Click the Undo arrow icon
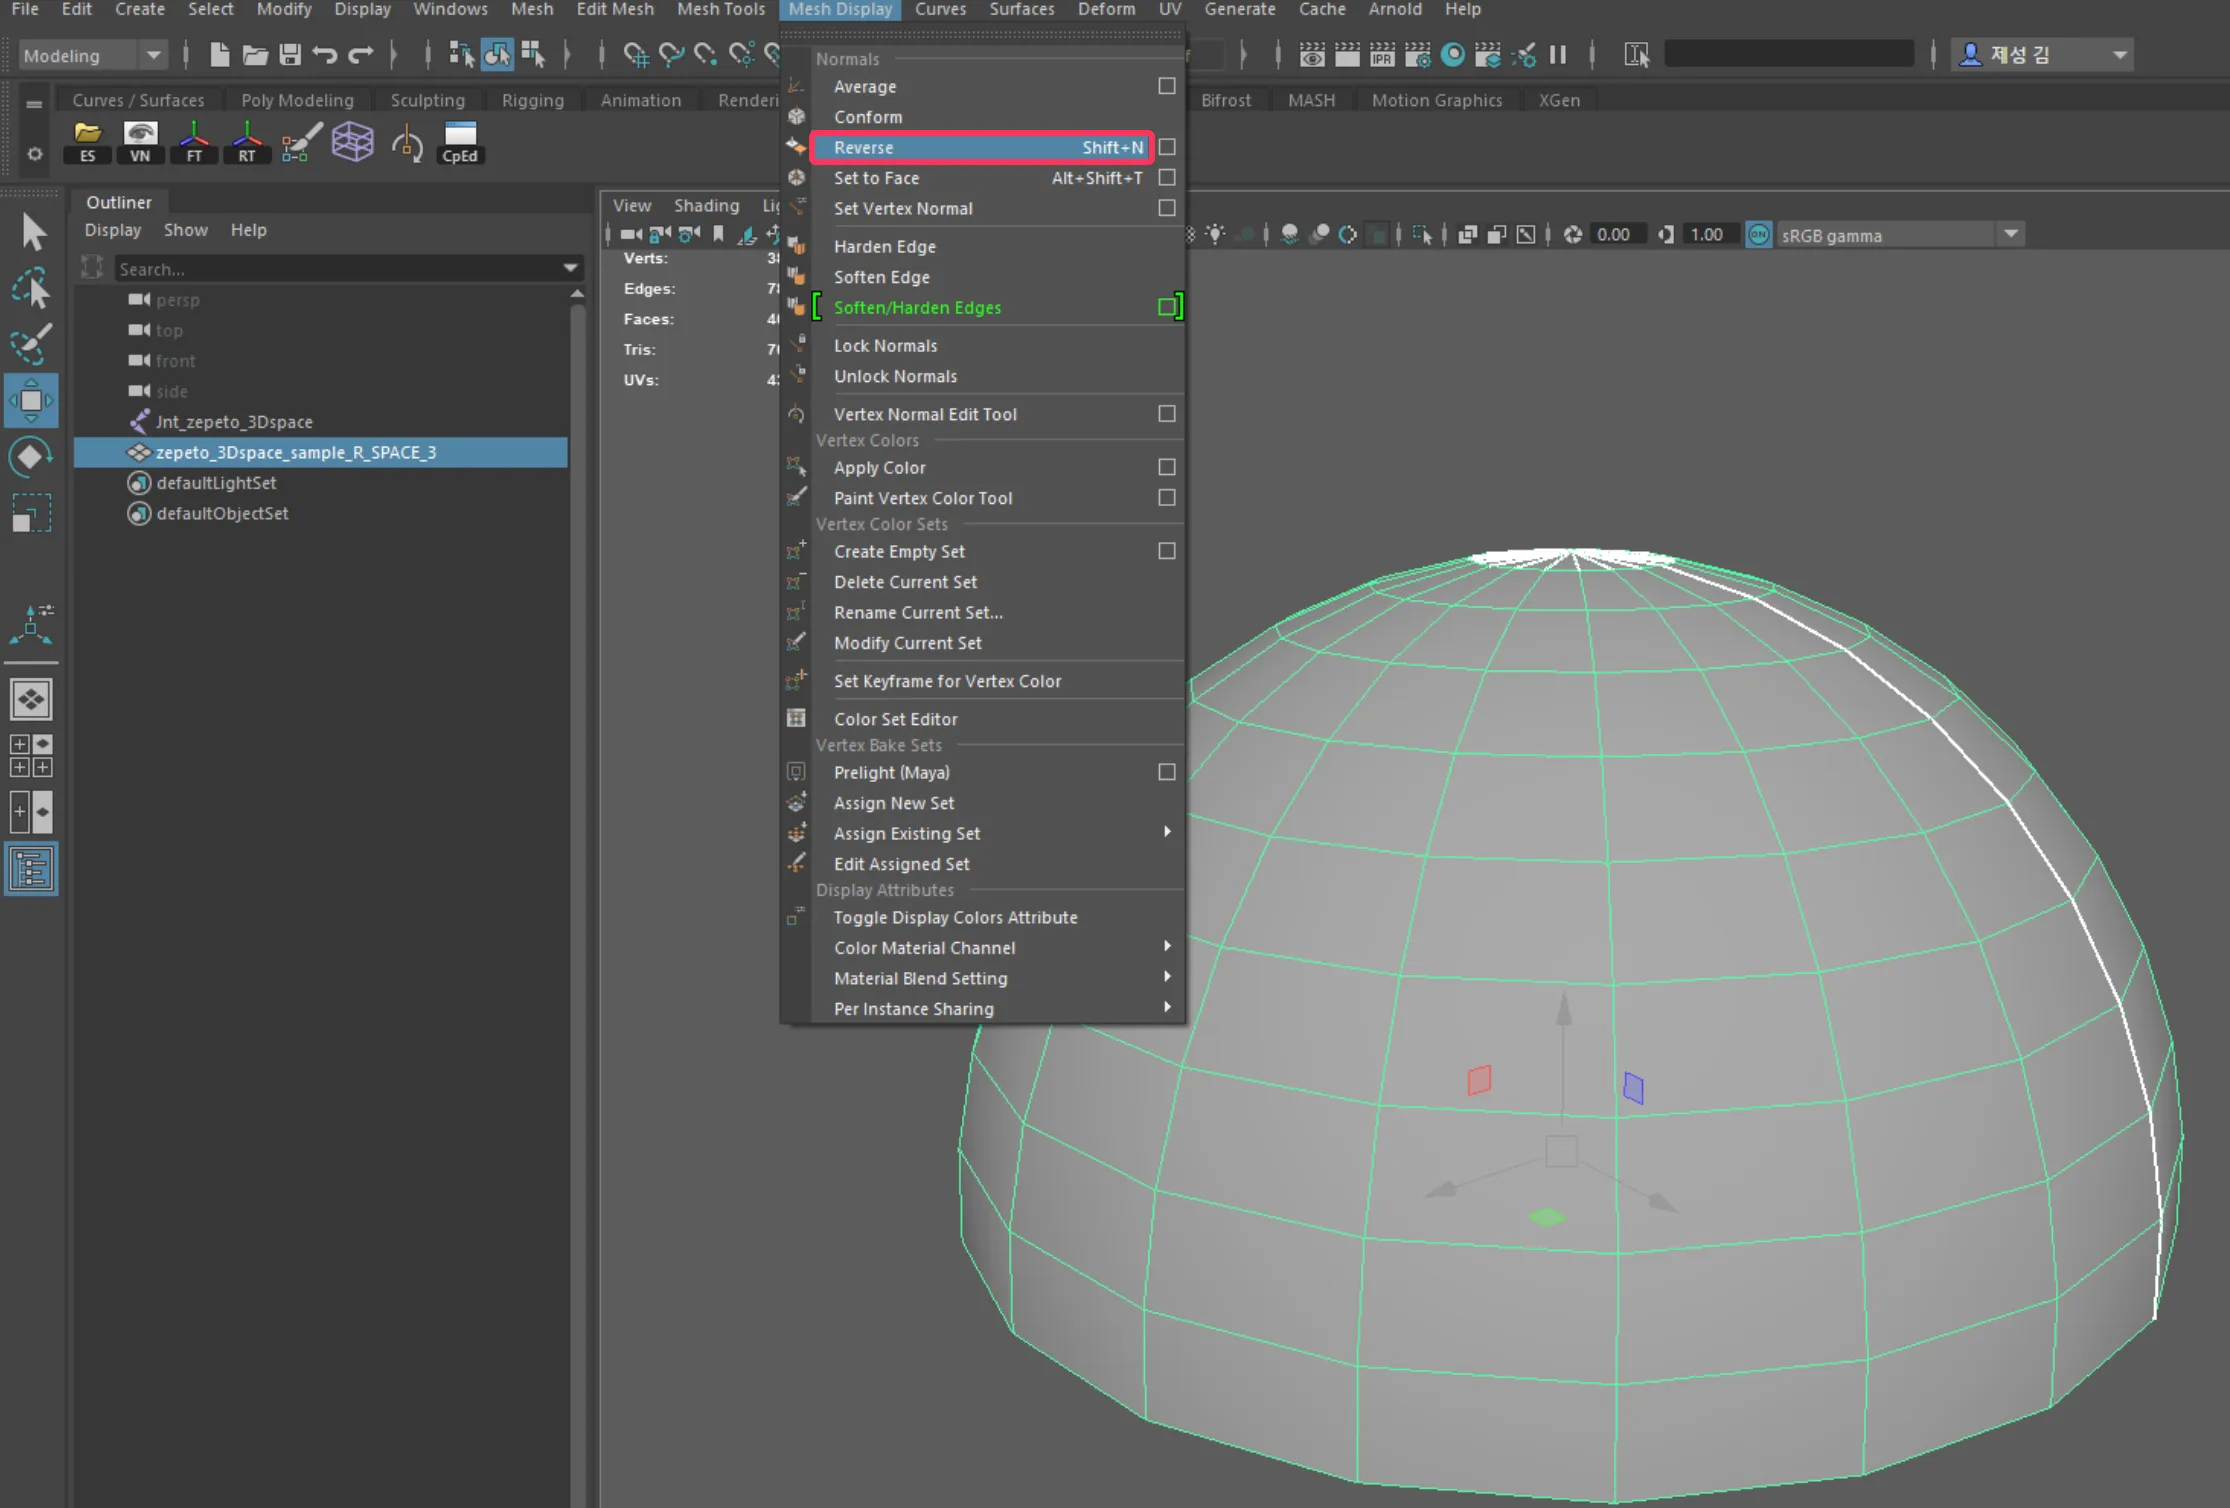Viewport: 2230px width, 1508px height. [x=325, y=54]
